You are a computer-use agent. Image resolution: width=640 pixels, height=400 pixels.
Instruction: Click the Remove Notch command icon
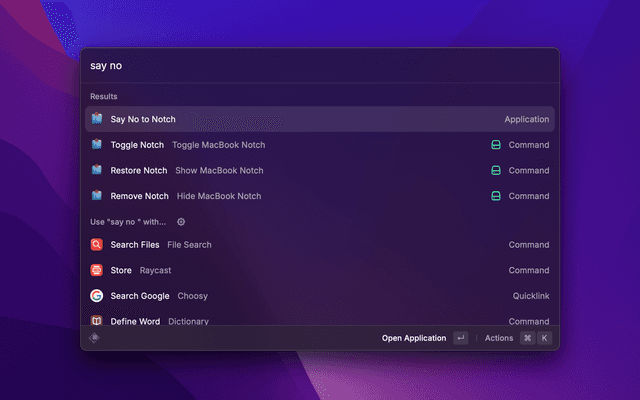point(97,196)
